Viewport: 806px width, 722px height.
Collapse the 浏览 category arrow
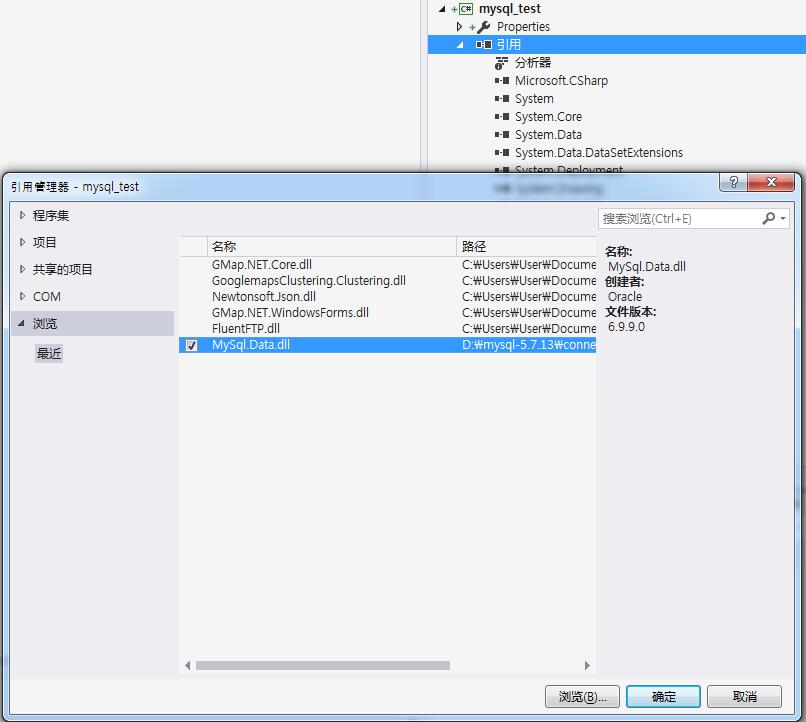(x=22, y=323)
